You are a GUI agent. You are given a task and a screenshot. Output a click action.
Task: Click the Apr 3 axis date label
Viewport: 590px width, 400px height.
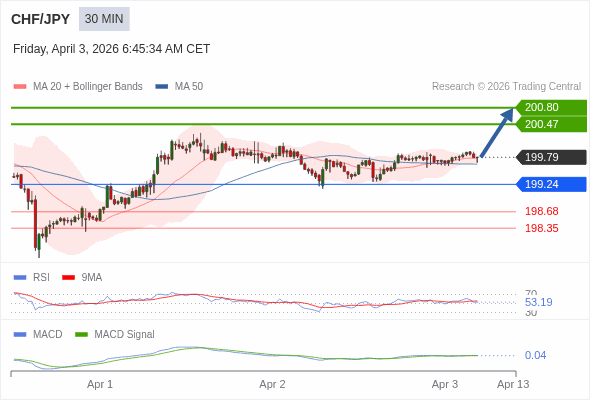click(445, 385)
